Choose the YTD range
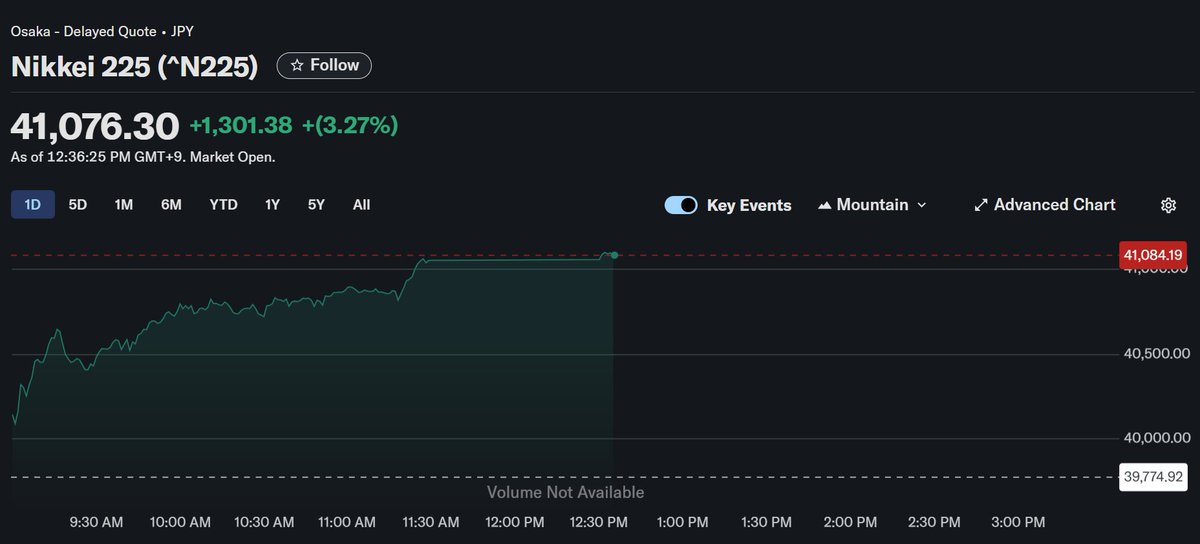 click(223, 204)
